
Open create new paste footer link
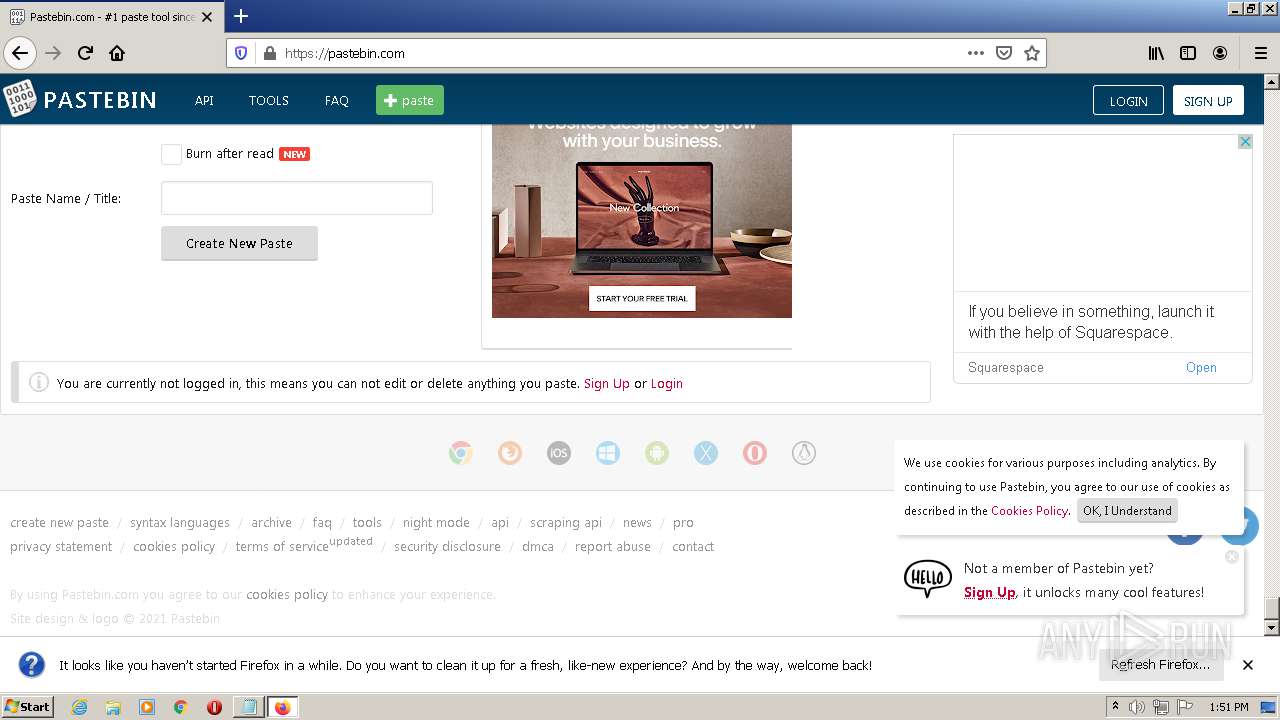[x=59, y=522]
